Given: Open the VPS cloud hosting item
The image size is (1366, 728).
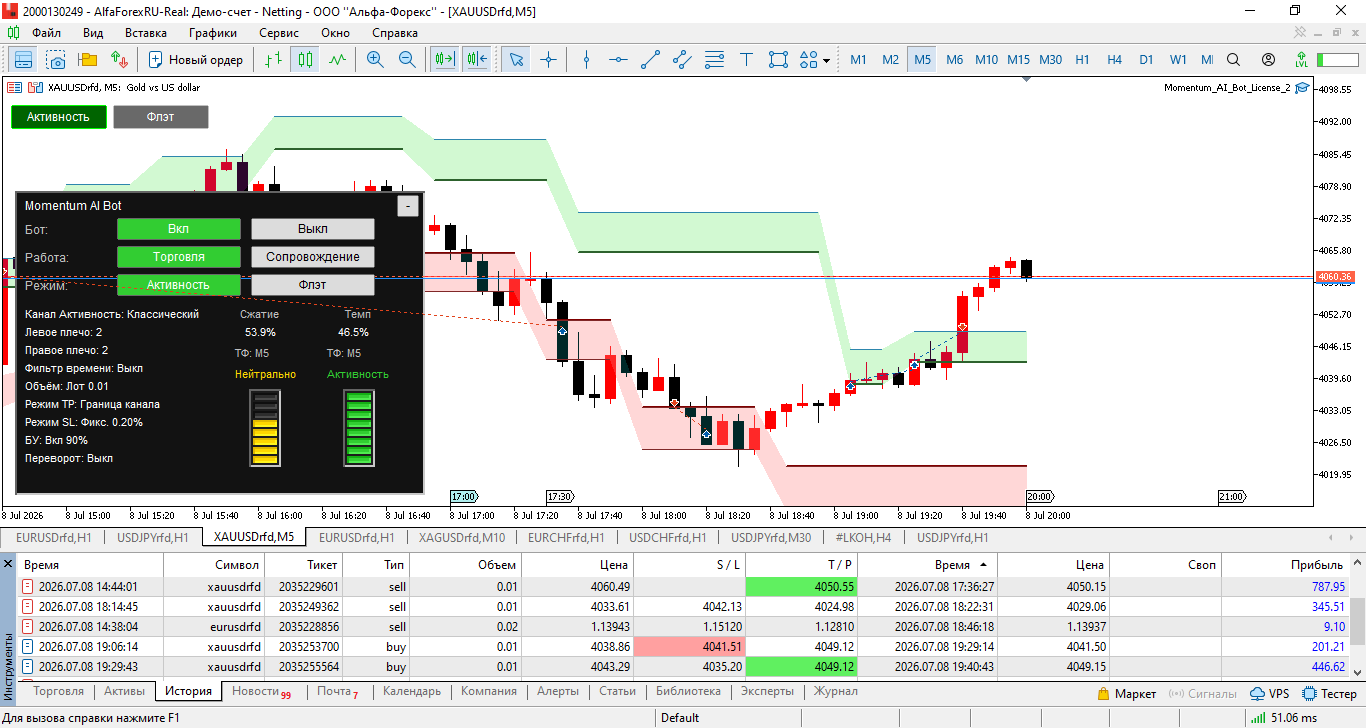Looking at the screenshot, I should 1270,693.
